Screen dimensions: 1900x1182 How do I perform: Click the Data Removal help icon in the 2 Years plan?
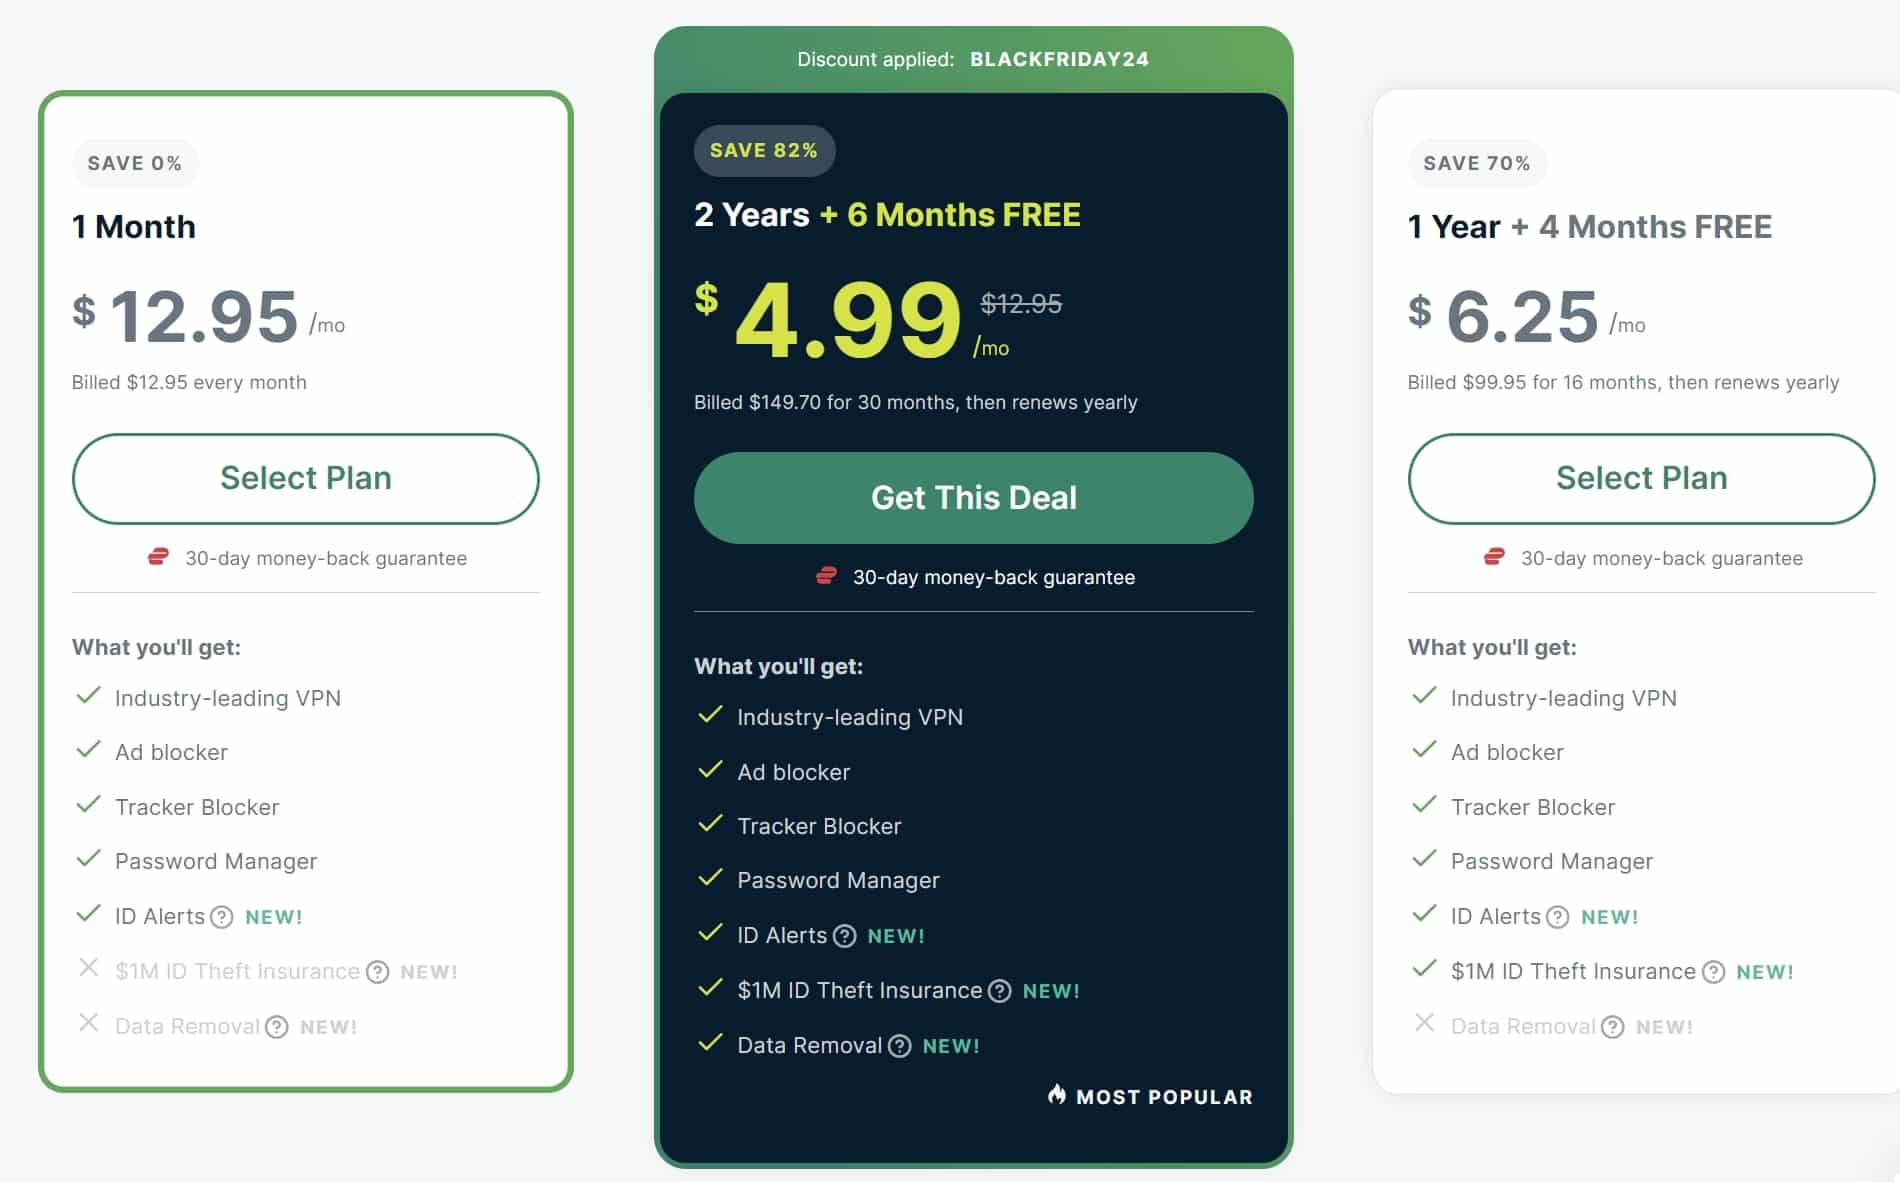click(x=900, y=1046)
